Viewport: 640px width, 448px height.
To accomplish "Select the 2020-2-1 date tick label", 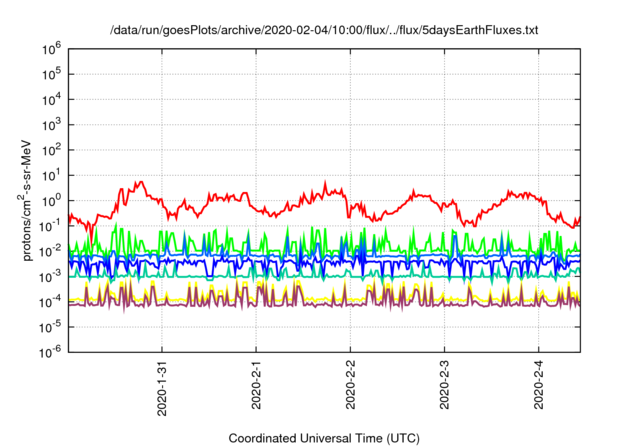I will [x=256, y=384].
